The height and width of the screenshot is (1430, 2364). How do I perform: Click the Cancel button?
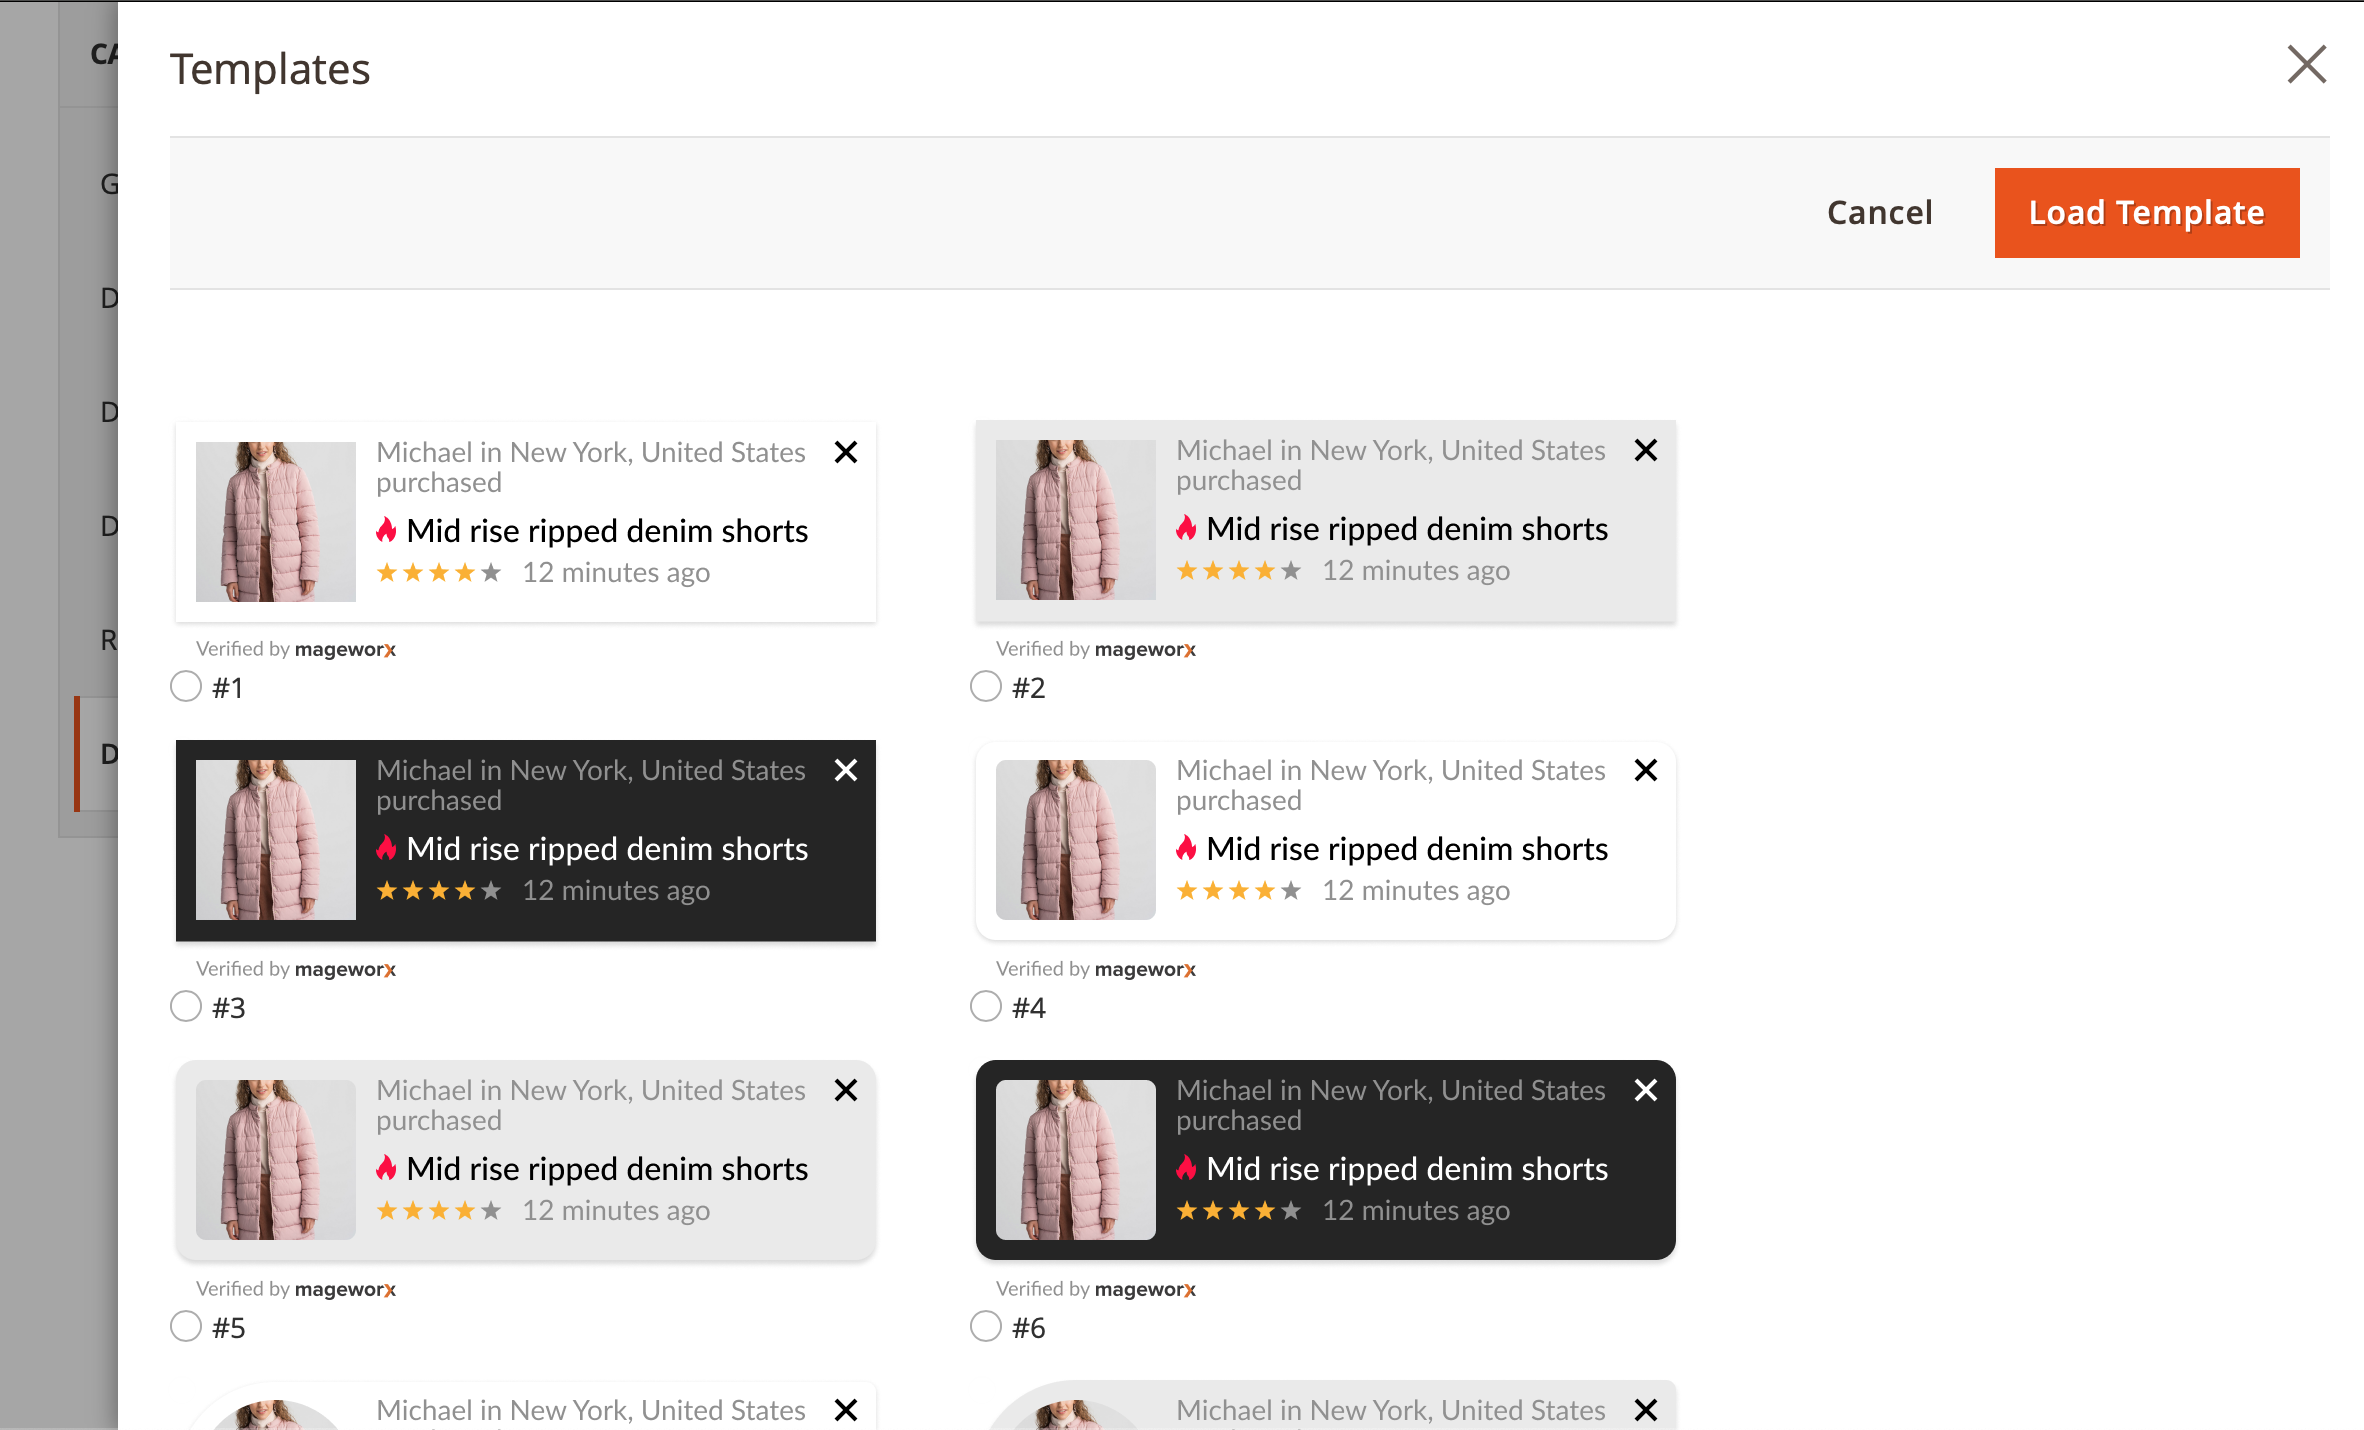[x=1879, y=213]
